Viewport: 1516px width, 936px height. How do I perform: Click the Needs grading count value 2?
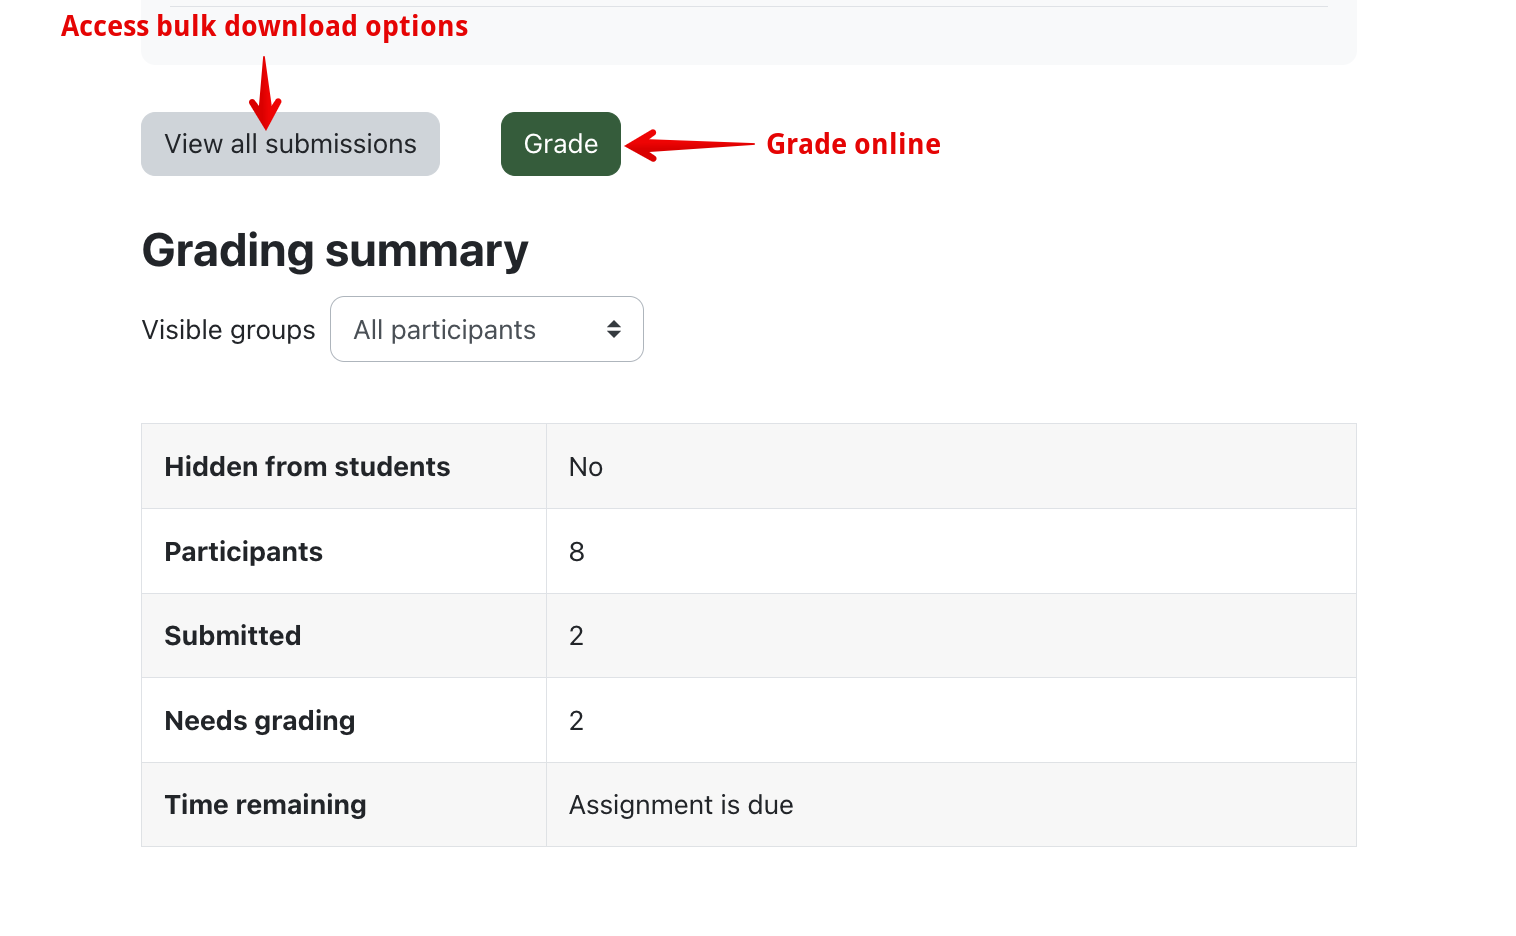click(576, 721)
